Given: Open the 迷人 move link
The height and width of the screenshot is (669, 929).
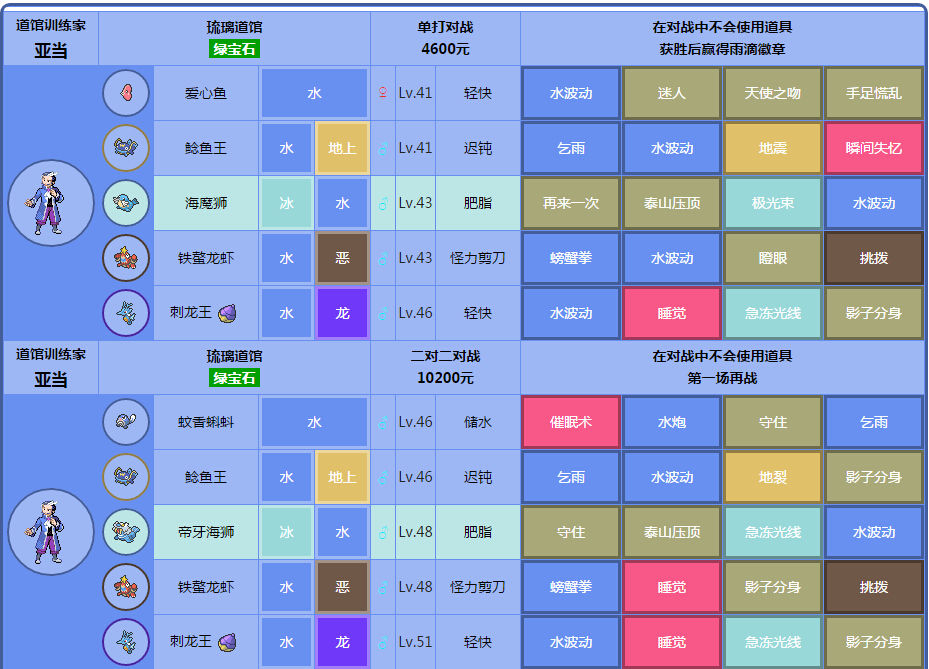Looking at the screenshot, I should click(672, 93).
